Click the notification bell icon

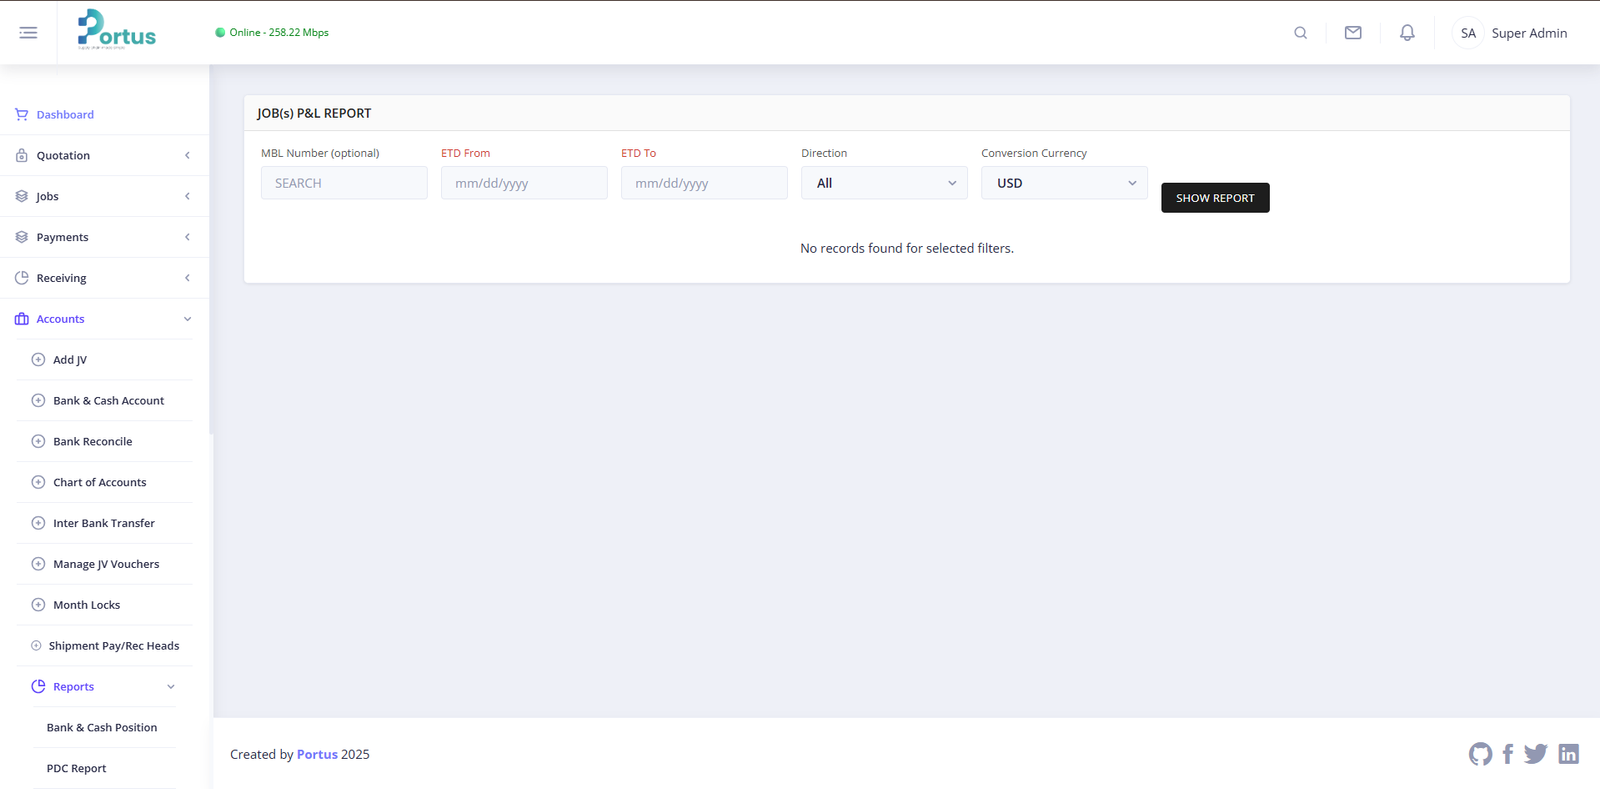coord(1407,33)
